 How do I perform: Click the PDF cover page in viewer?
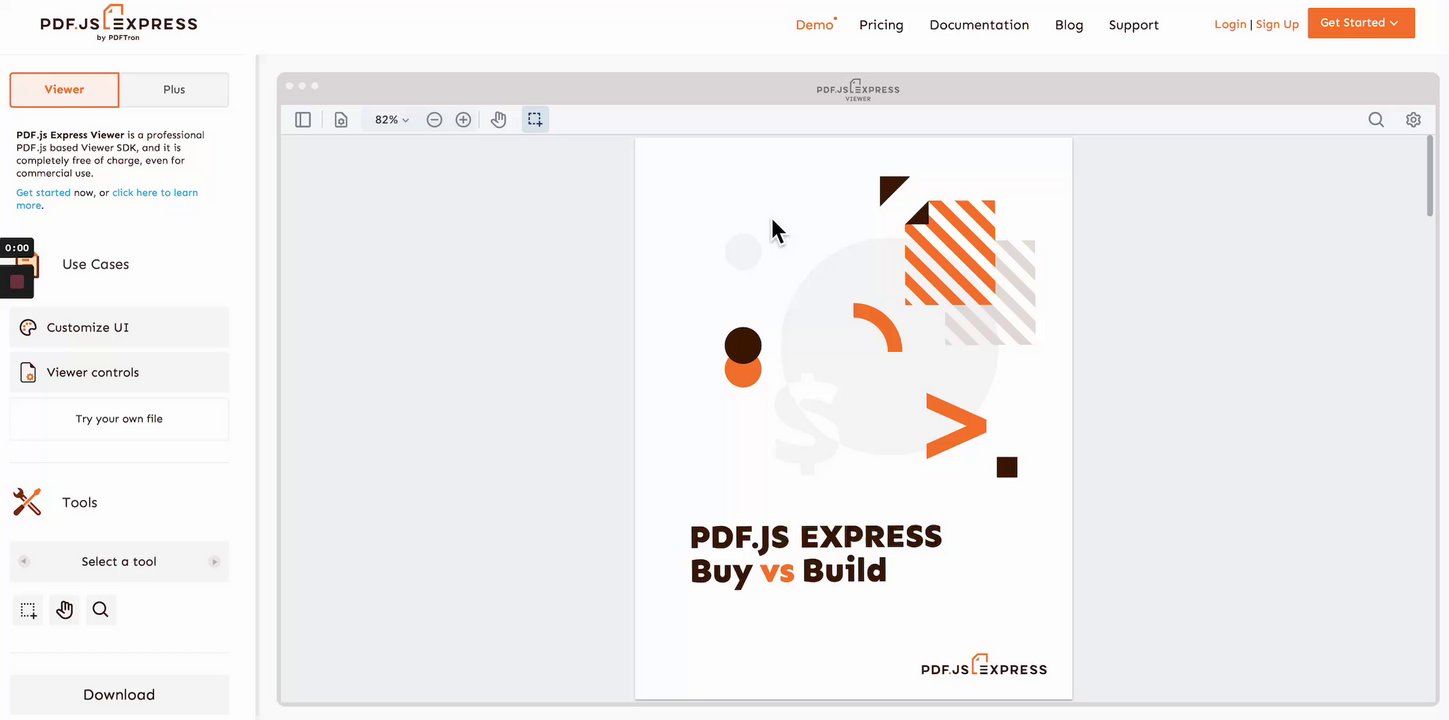854,418
